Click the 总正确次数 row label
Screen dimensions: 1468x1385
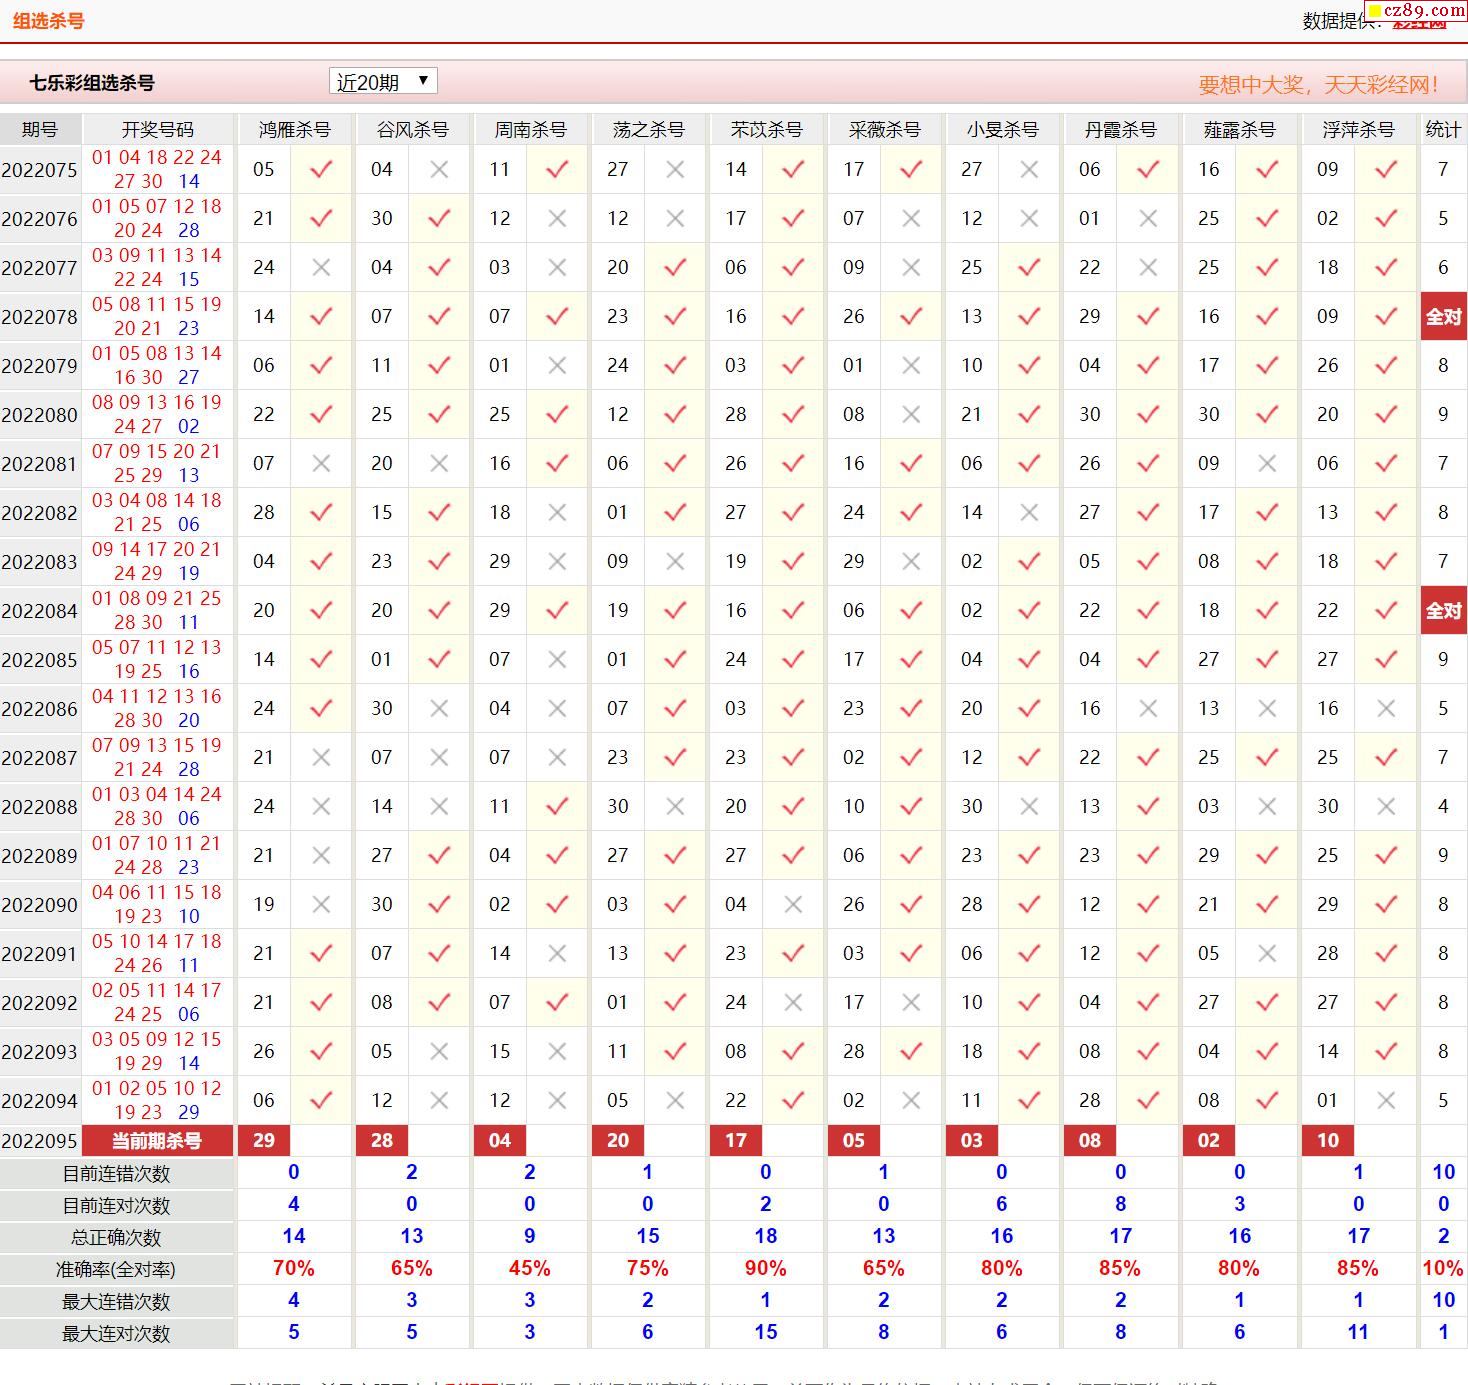point(117,1238)
